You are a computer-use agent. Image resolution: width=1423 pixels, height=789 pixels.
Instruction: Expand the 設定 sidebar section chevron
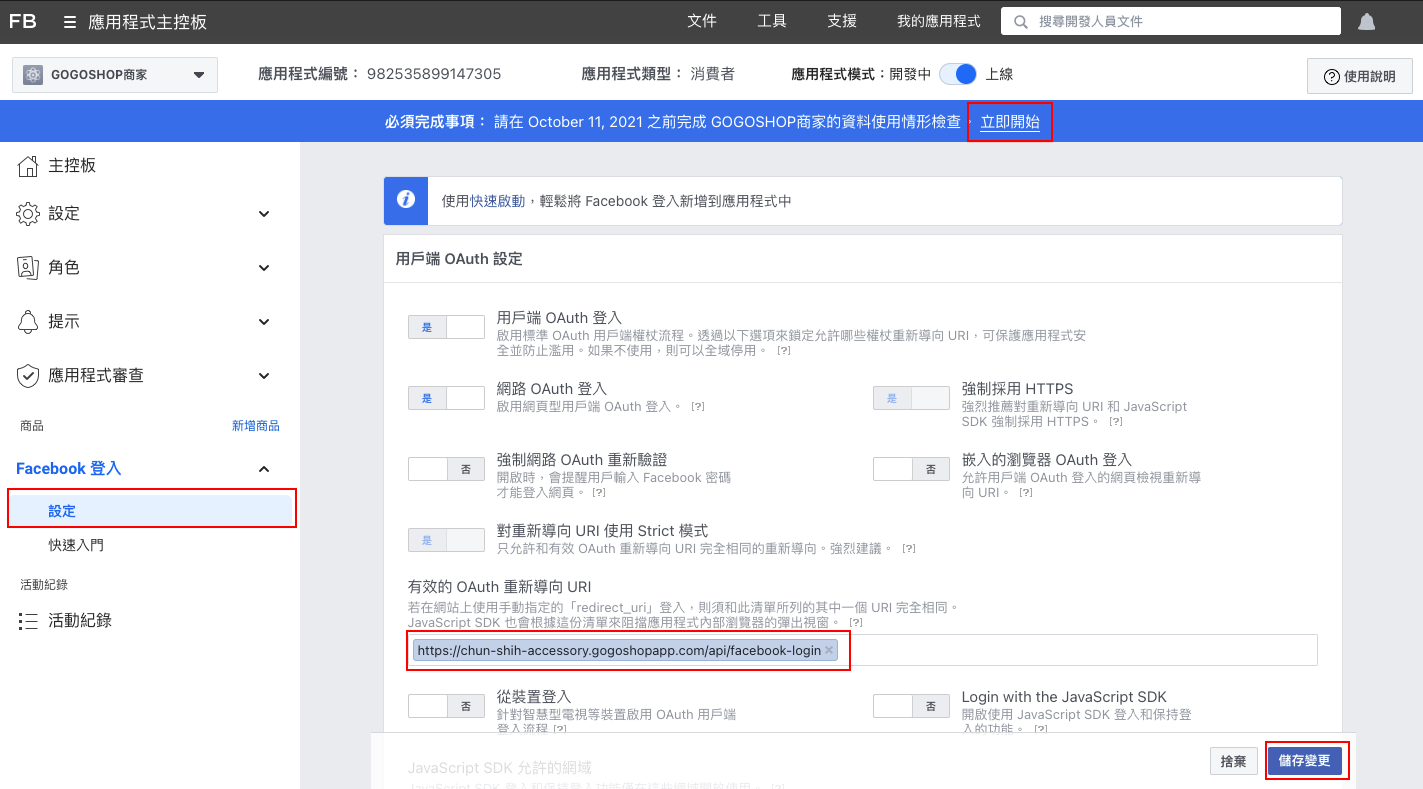pyautogui.click(x=264, y=214)
